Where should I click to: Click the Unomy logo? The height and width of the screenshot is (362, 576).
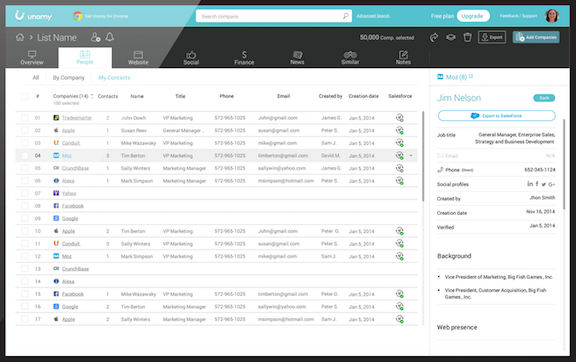(33, 16)
